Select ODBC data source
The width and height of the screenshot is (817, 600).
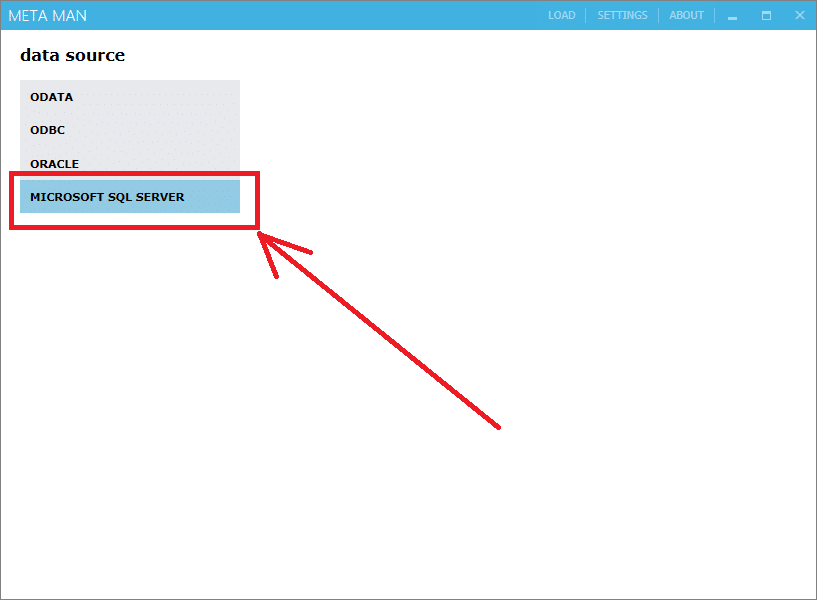130,130
